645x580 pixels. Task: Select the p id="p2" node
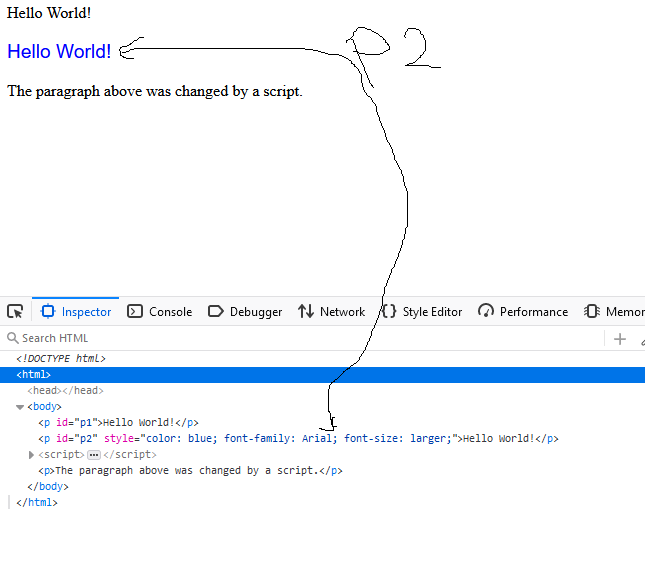click(x=299, y=438)
